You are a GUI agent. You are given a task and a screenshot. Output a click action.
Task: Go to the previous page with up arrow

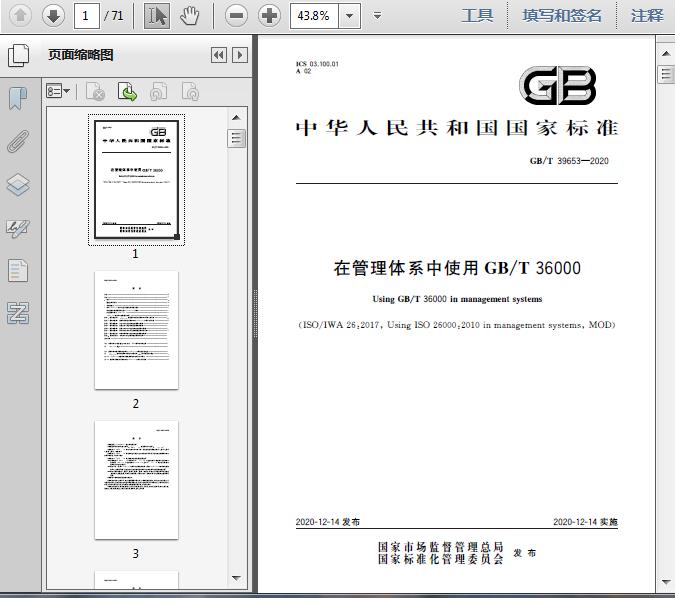pyautogui.click(x=20, y=16)
